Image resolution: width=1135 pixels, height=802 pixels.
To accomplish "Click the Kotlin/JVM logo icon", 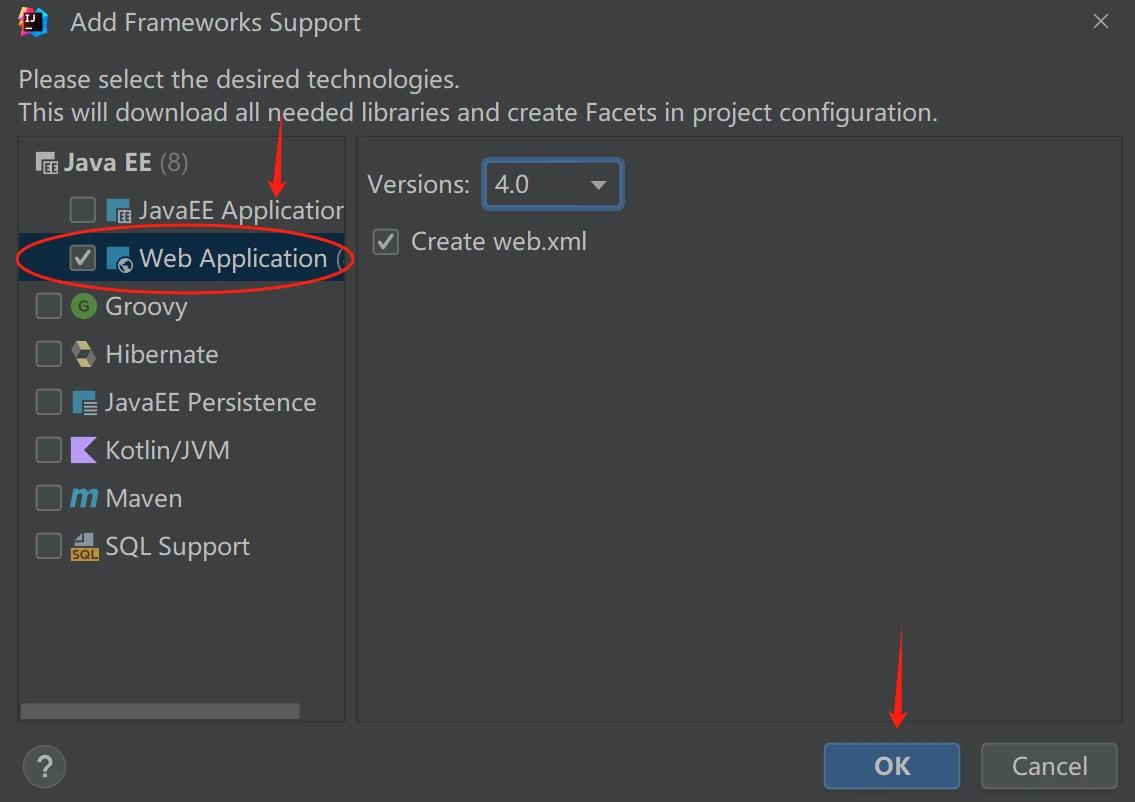I will pyautogui.click(x=84, y=450).
